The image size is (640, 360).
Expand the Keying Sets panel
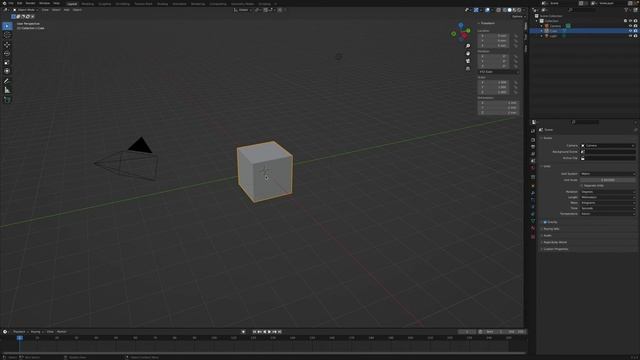click(x=551, y=229)
